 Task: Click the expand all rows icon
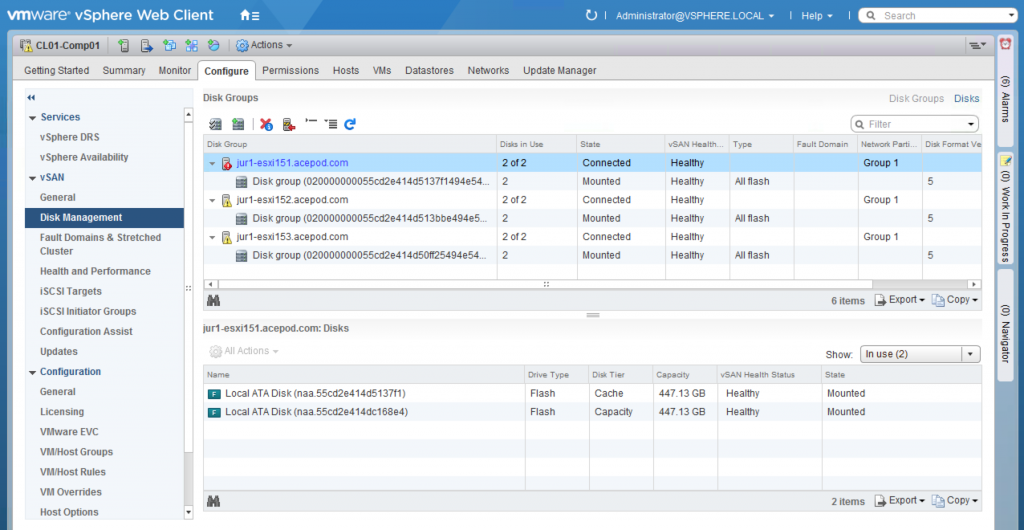pyautogui.click(x=330, y=123)
